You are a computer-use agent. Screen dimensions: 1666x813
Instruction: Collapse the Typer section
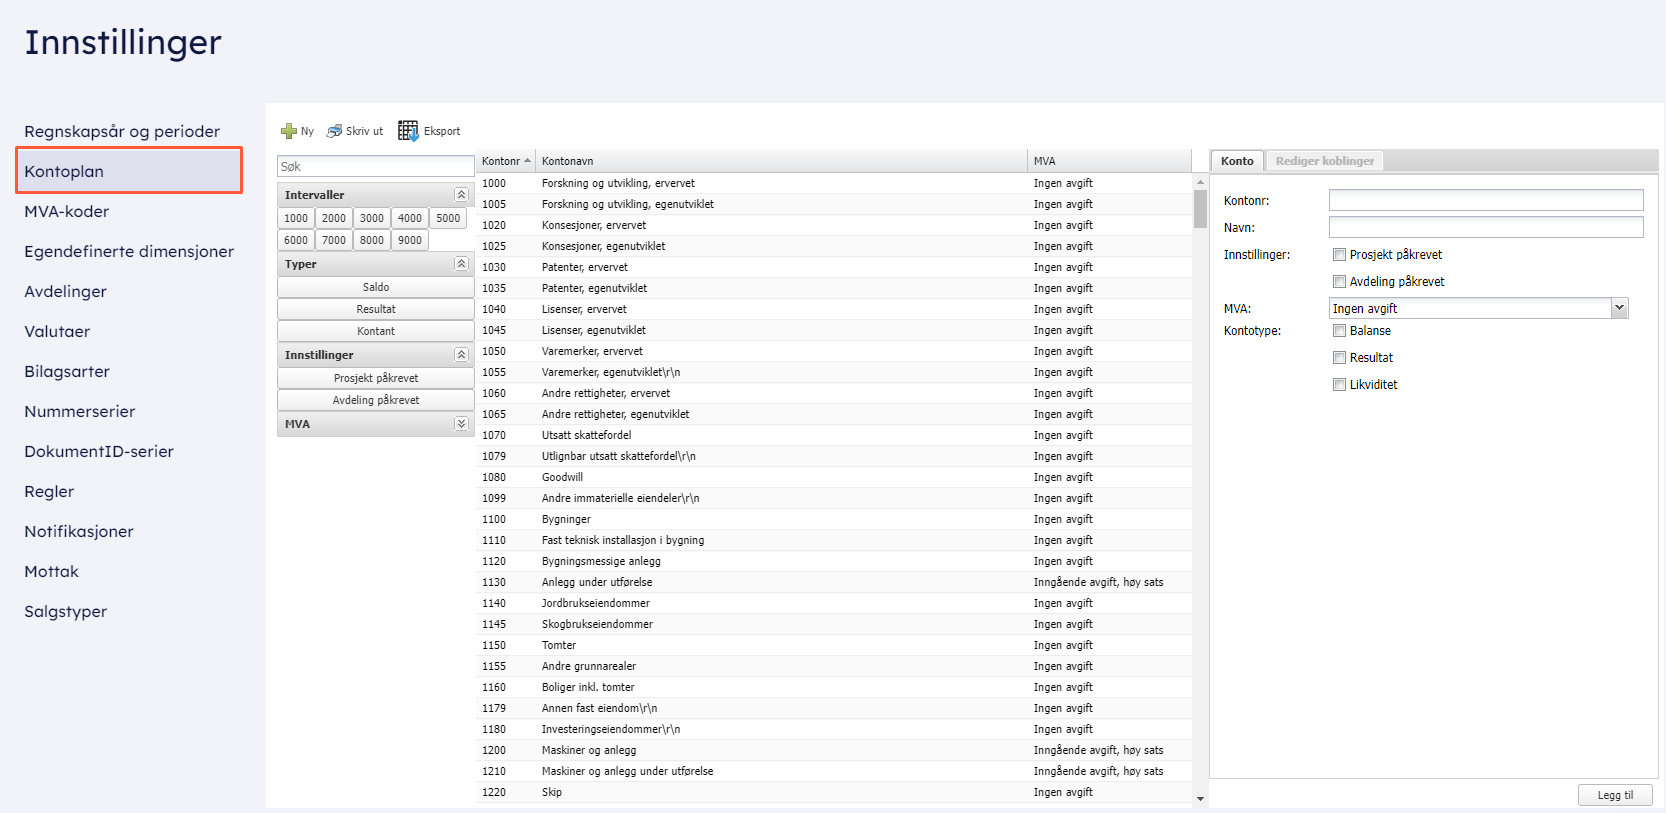pos(461,264)
